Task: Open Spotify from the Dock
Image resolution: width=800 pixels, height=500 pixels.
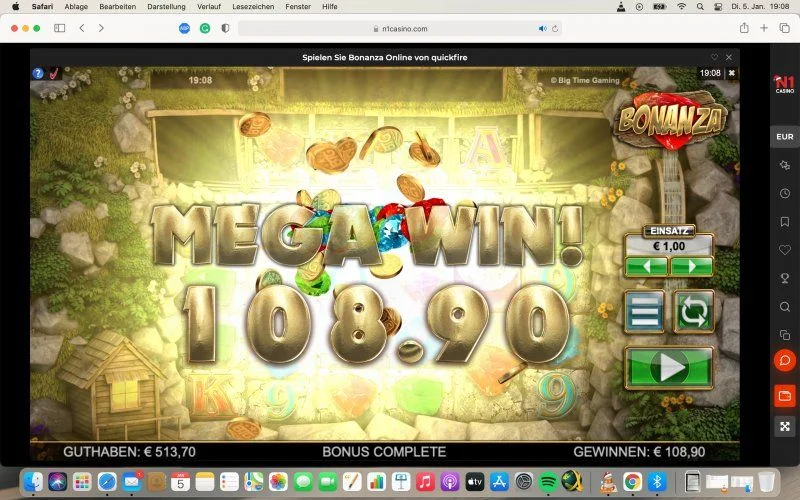Action: pos(548,482)
